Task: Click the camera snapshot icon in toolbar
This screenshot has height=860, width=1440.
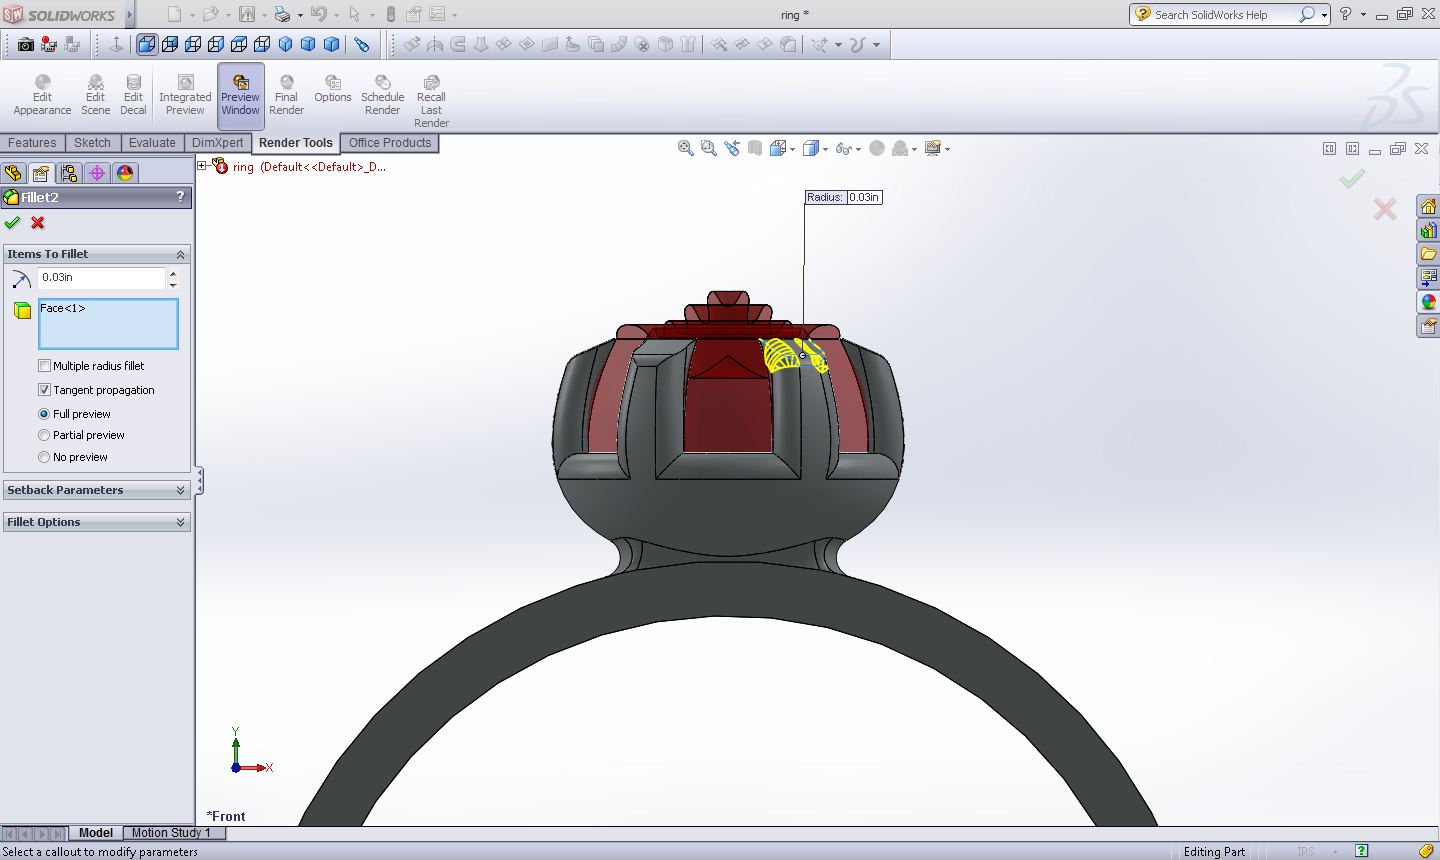Action: coord(26,45)
